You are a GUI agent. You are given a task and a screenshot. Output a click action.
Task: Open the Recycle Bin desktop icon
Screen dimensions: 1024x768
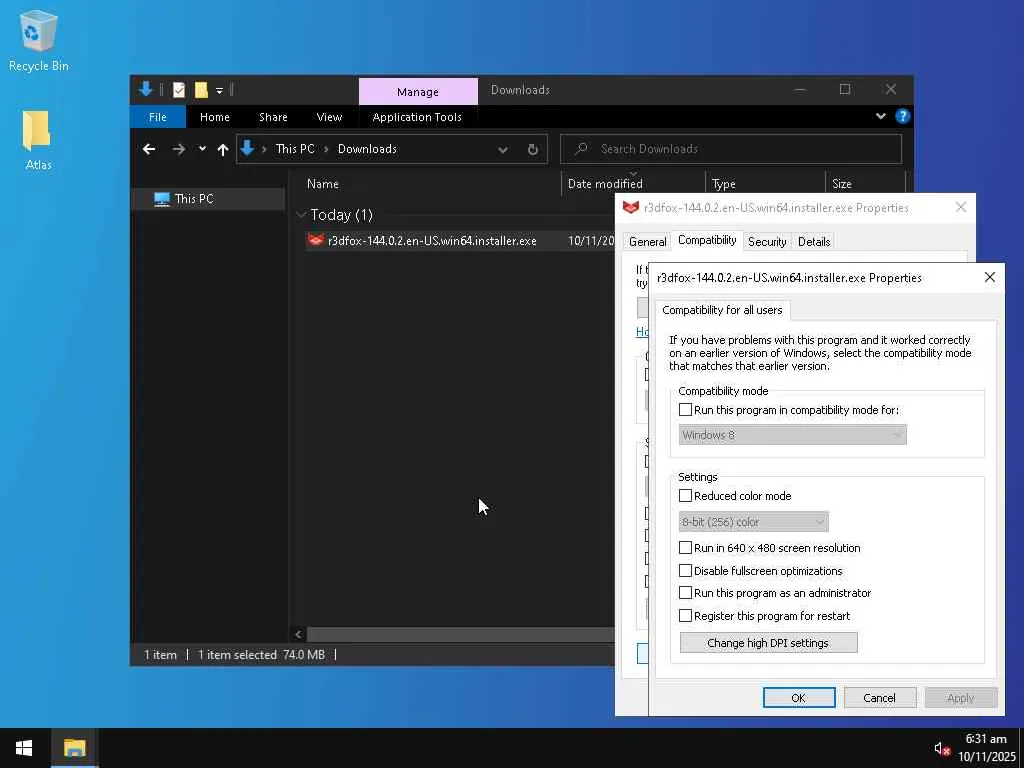[38, 40]
